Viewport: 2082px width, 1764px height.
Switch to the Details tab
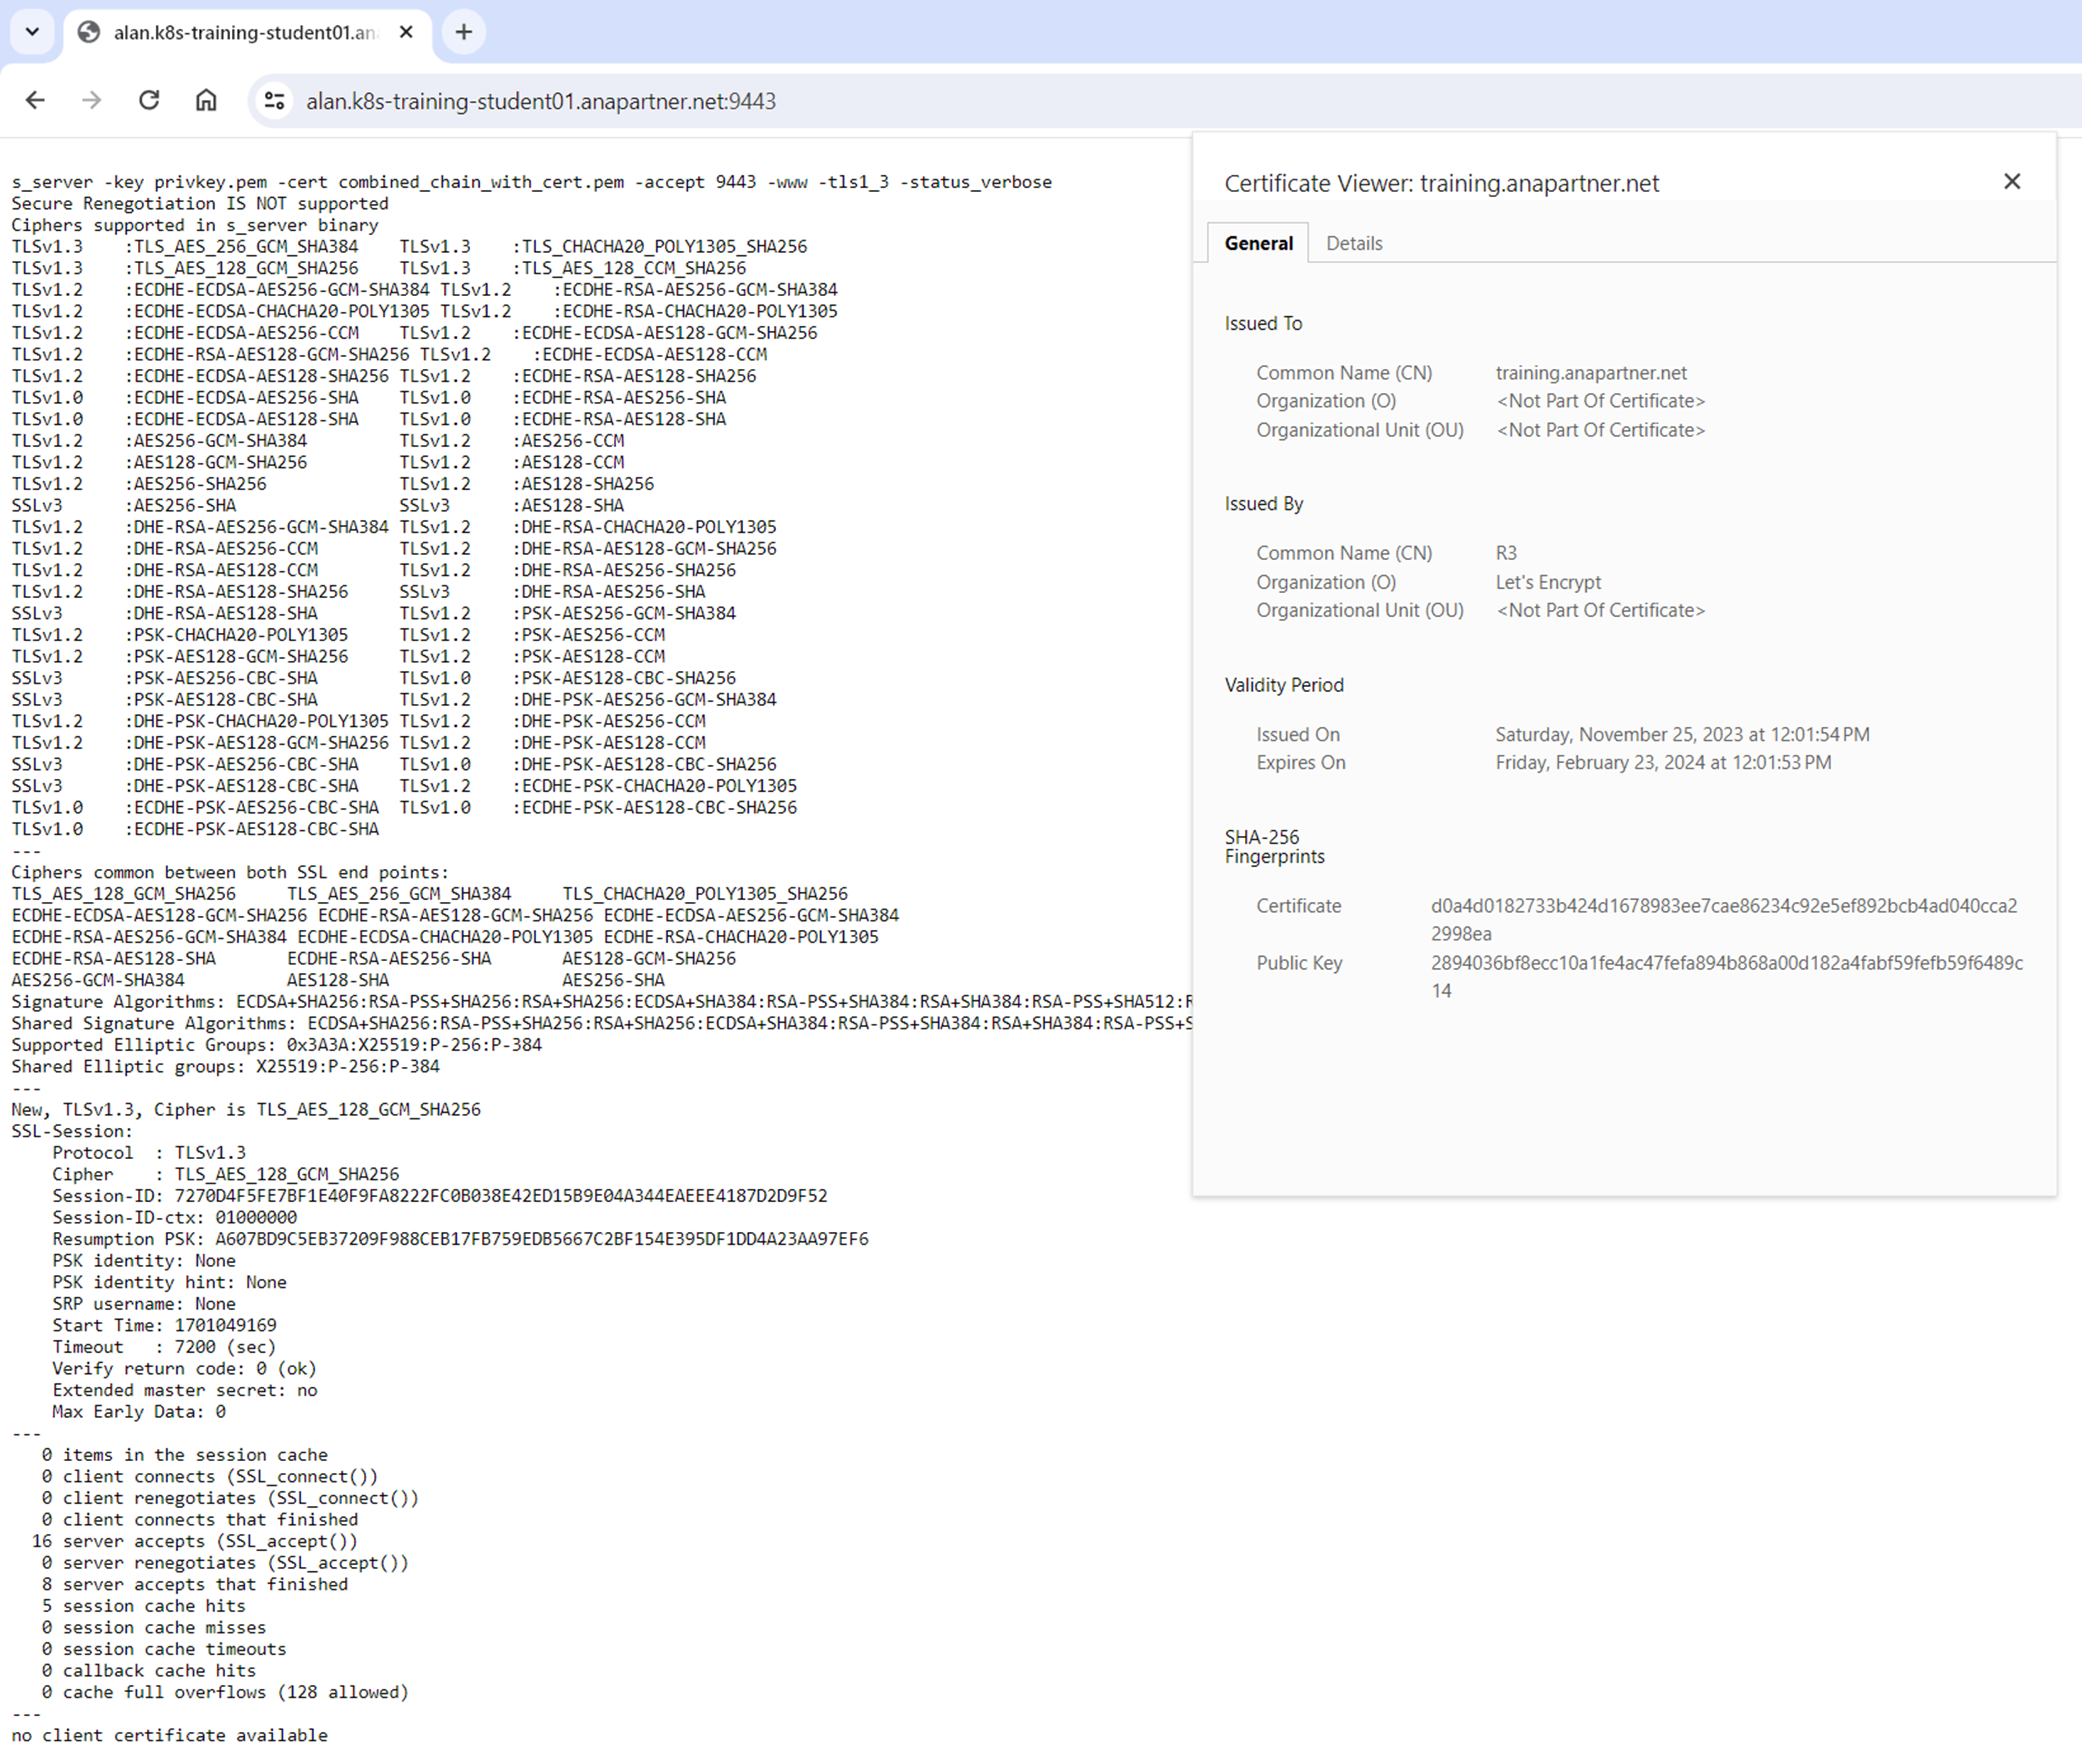click(x=1354, y=243)
